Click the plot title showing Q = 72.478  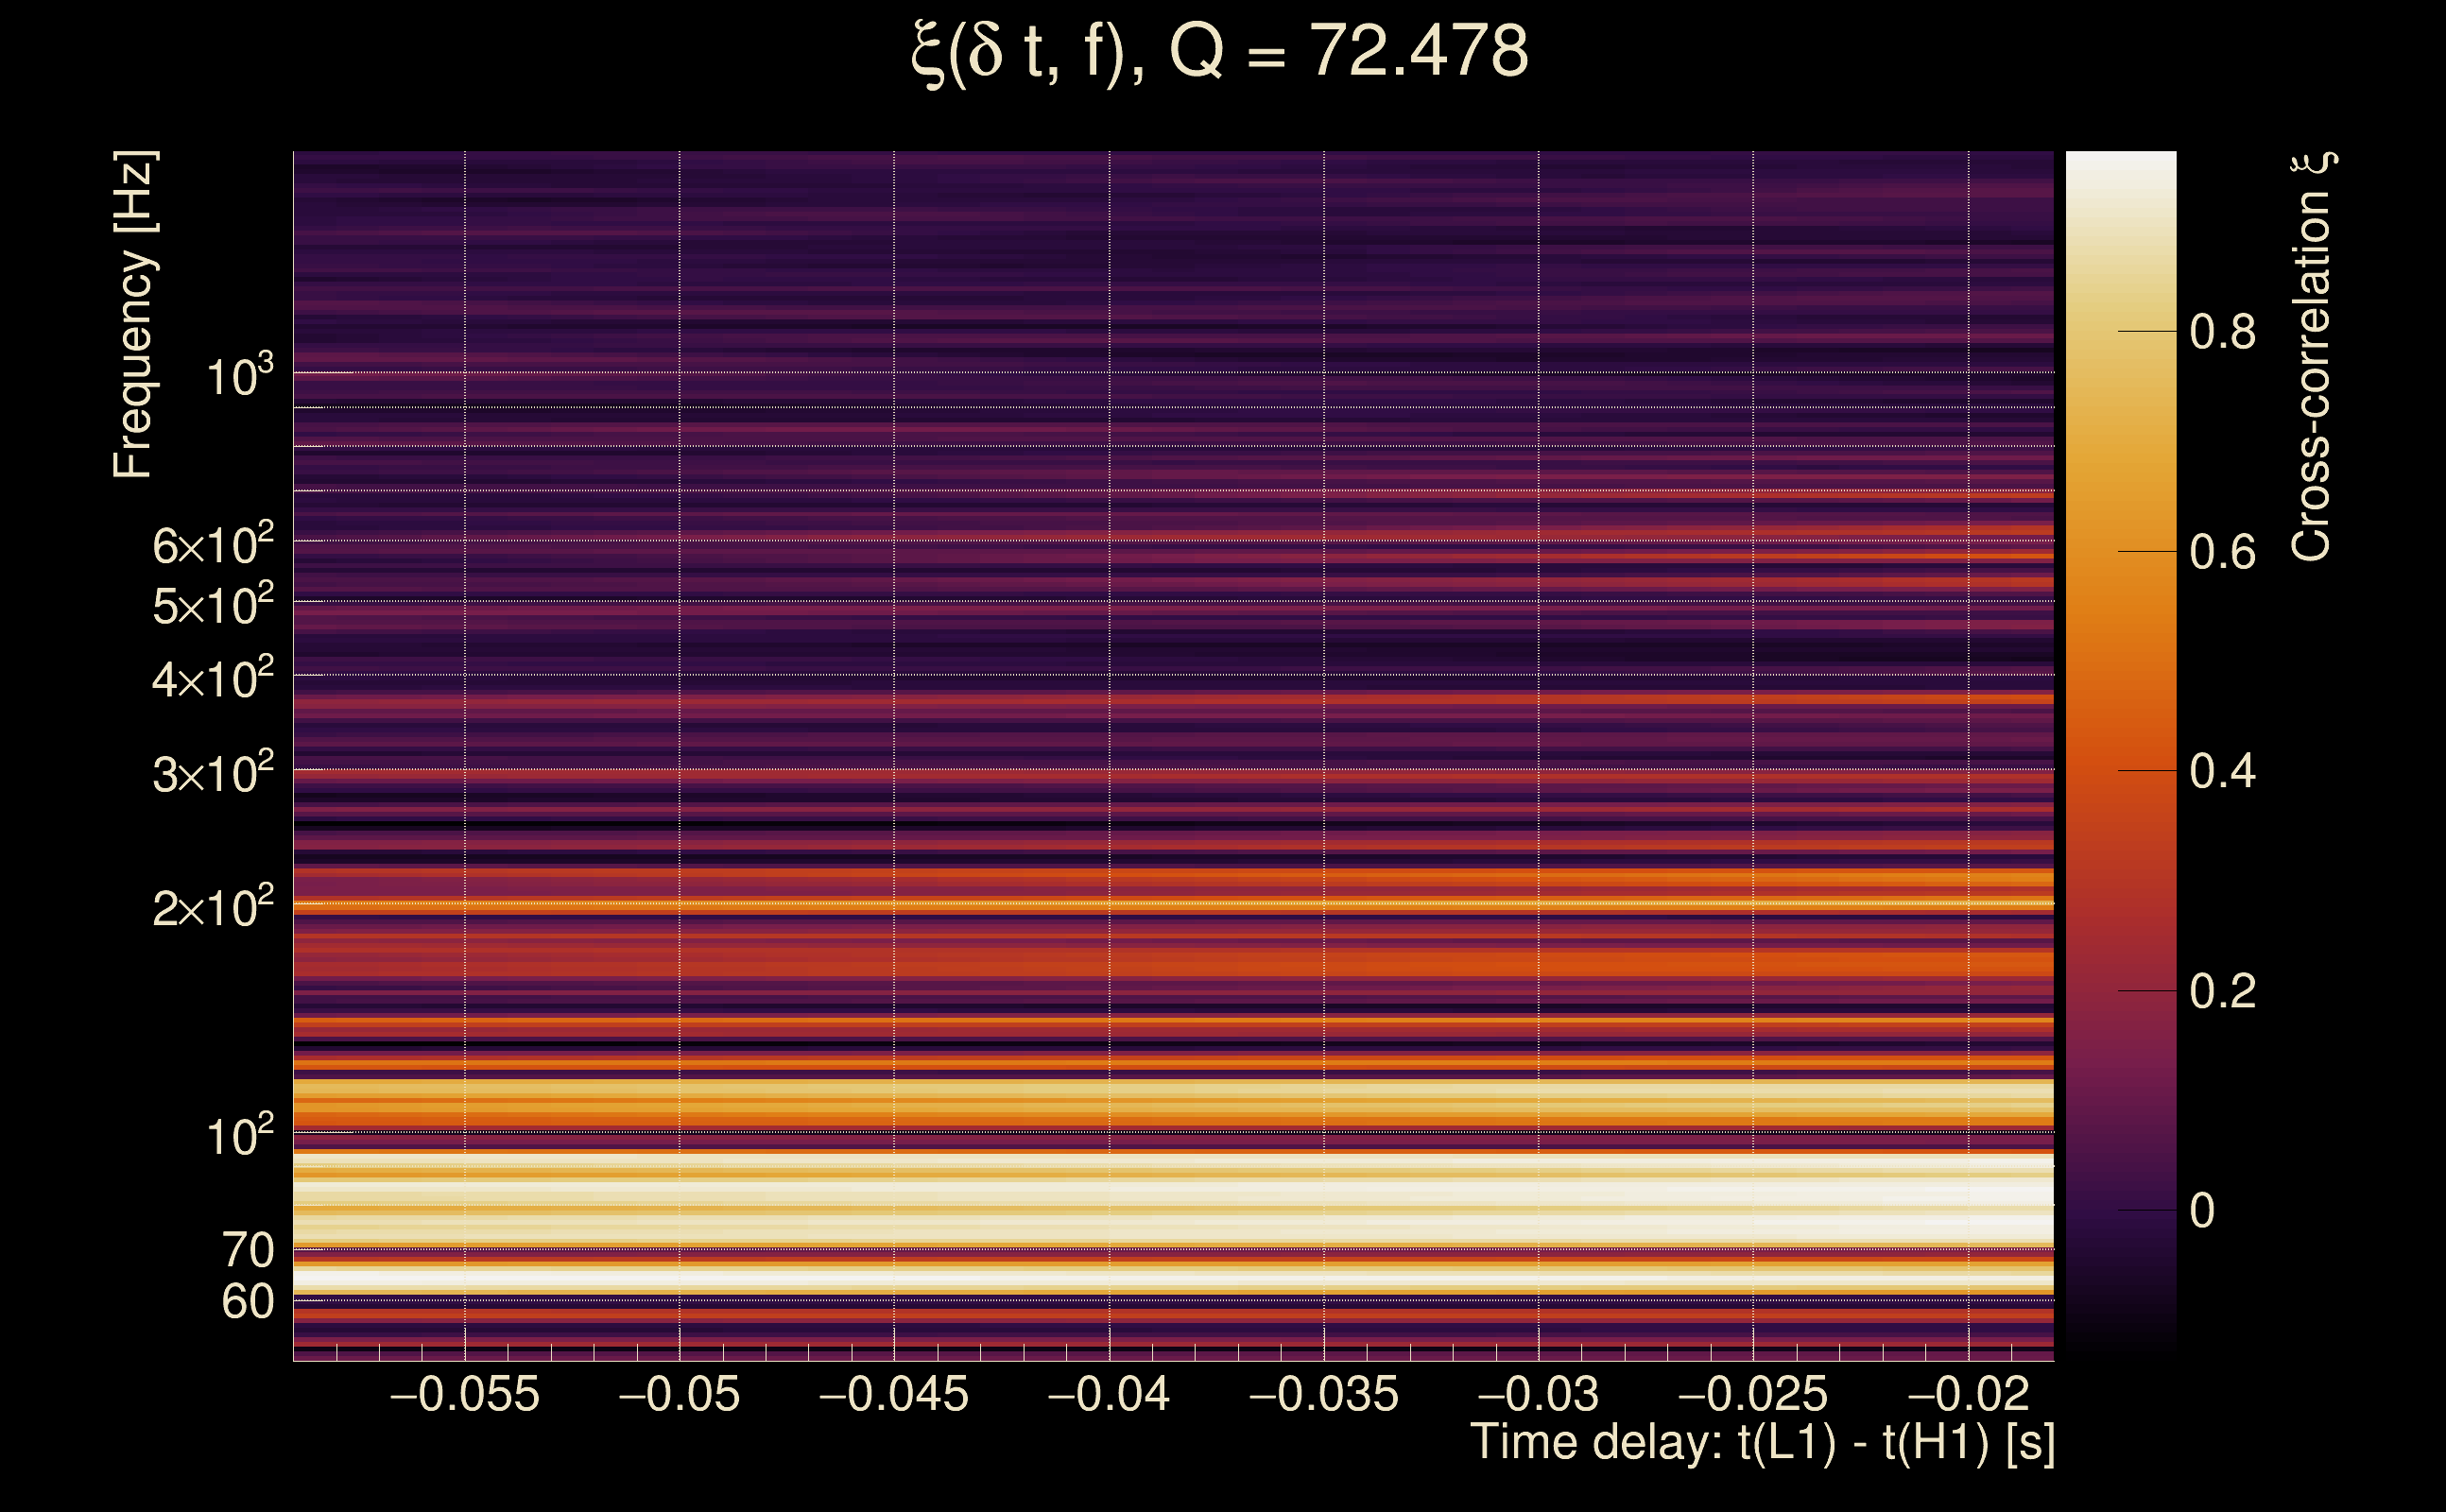[1220, 52]
